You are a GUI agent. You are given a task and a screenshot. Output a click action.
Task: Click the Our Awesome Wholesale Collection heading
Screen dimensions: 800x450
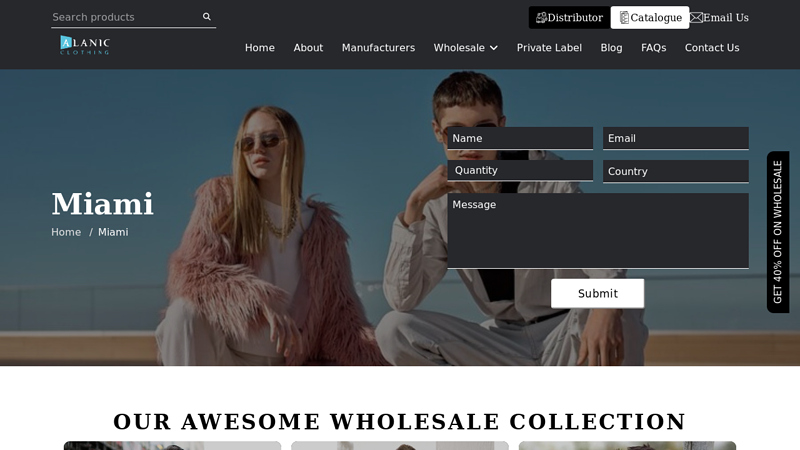(399, 422)
